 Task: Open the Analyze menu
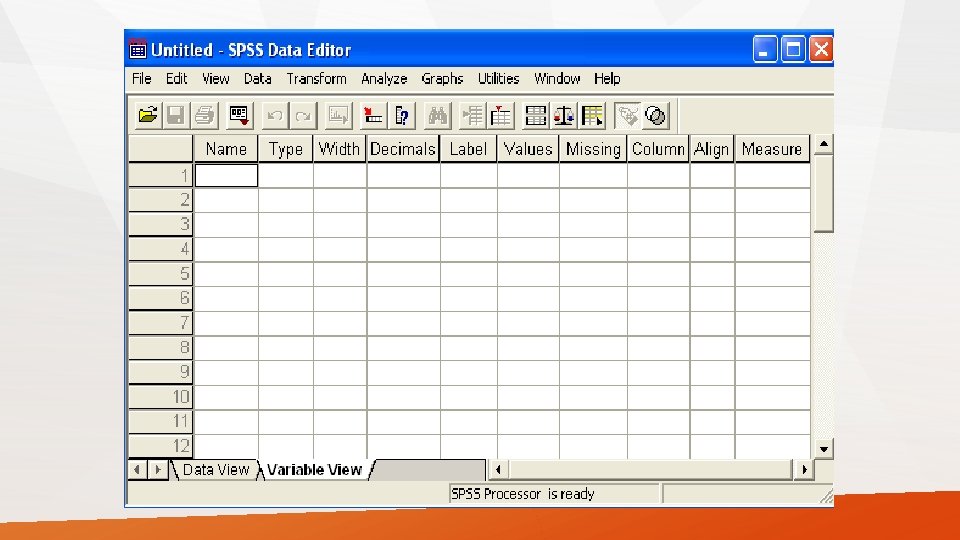click(x=384, y=79)
